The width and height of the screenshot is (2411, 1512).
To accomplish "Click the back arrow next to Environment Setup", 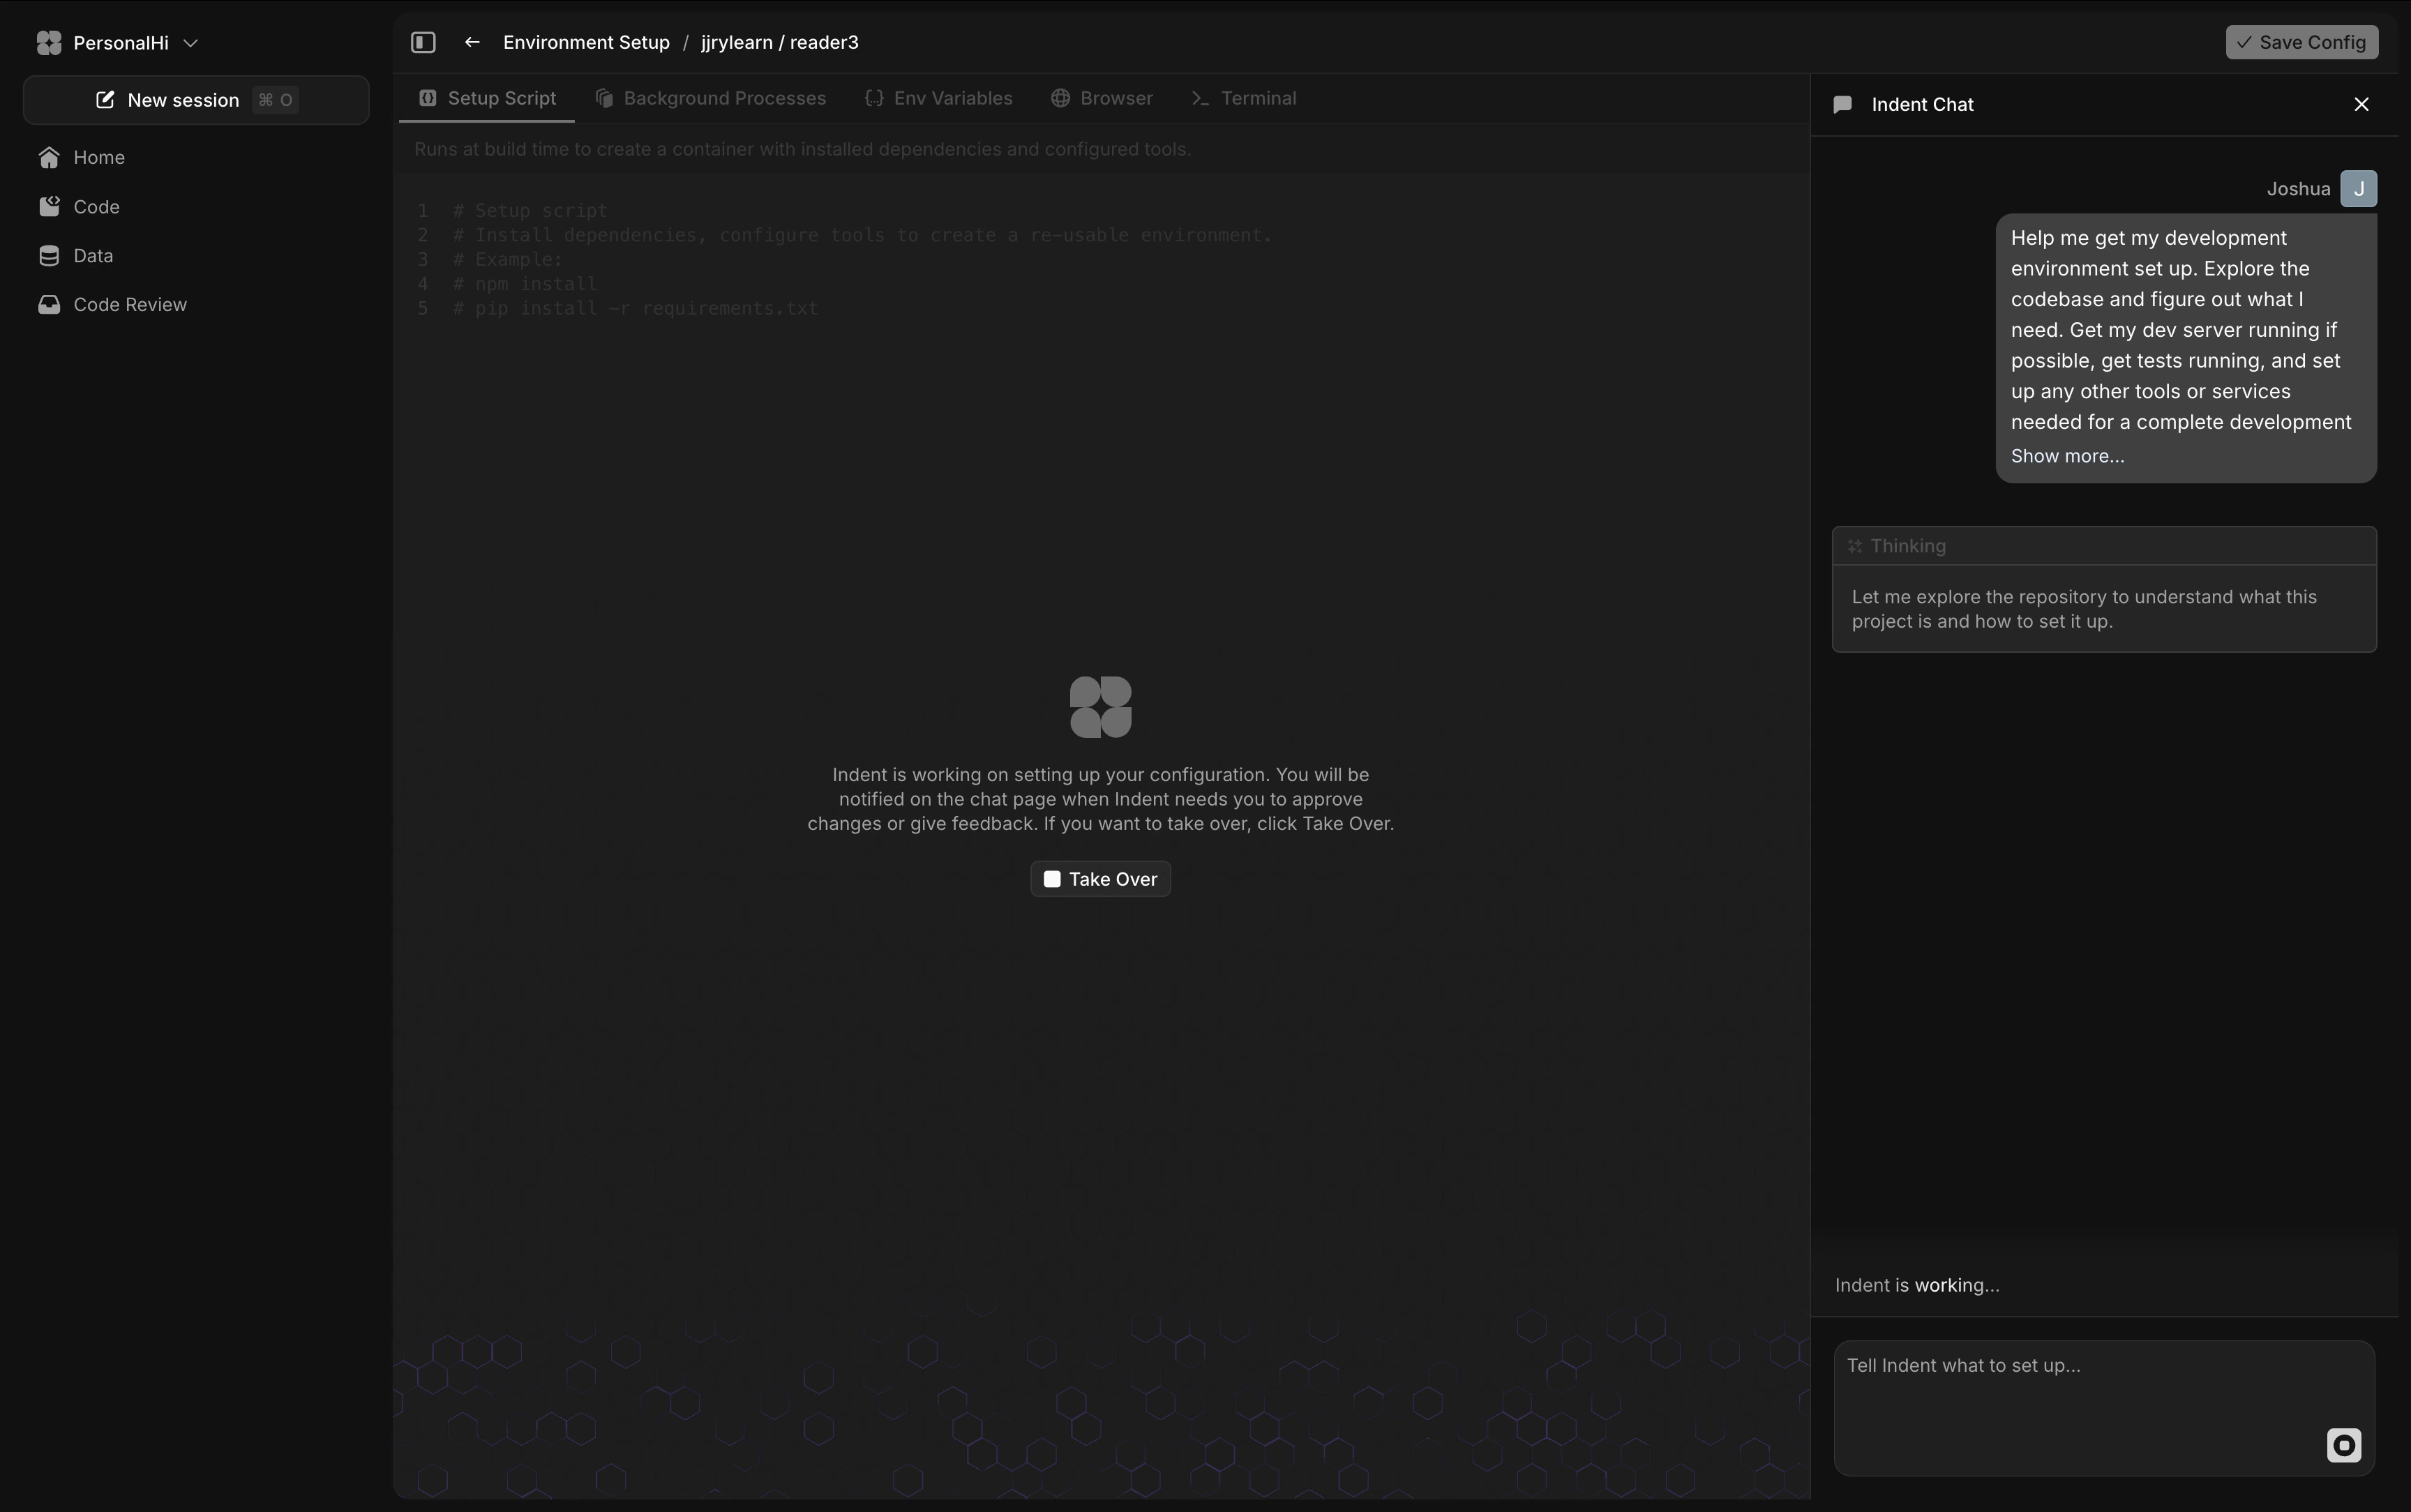I will tap(471, 42).
